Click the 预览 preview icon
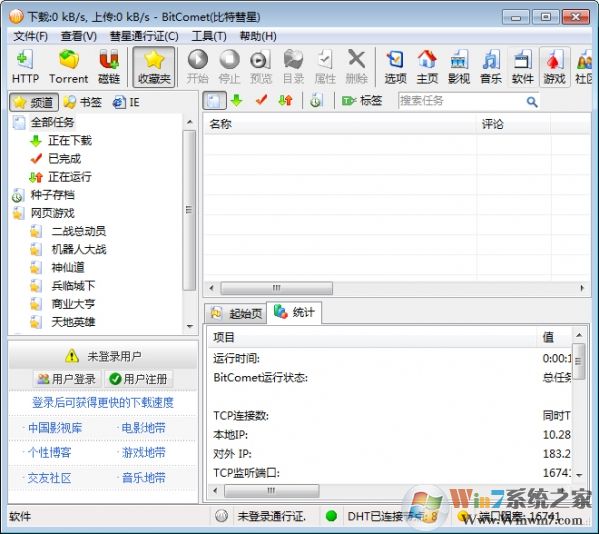The width and height of the screenshot is (599, 534). click(x=261, y=67)
